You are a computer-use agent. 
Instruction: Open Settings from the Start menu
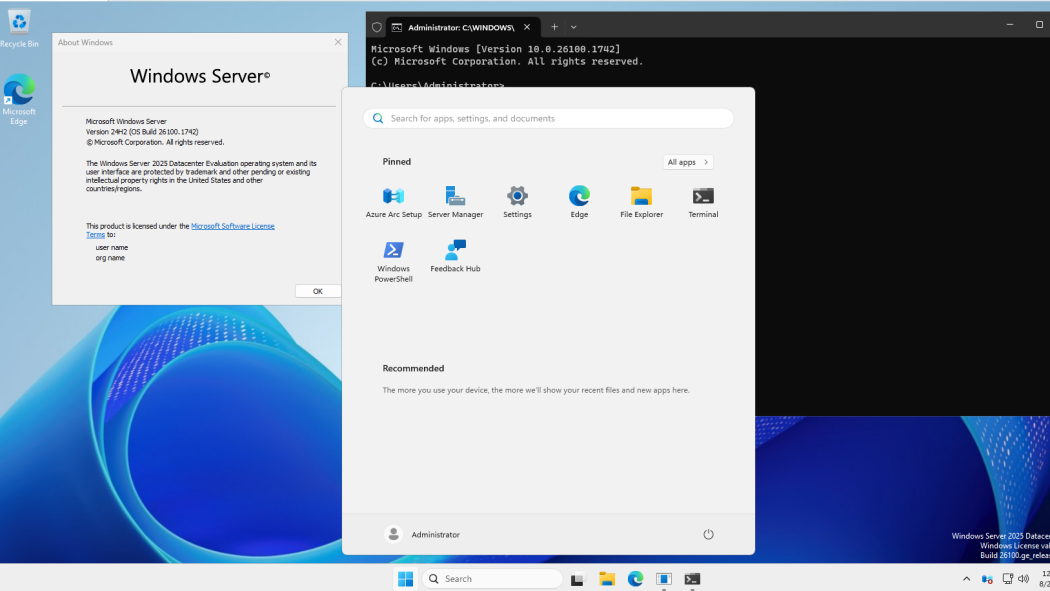click(x=517, y=201)
